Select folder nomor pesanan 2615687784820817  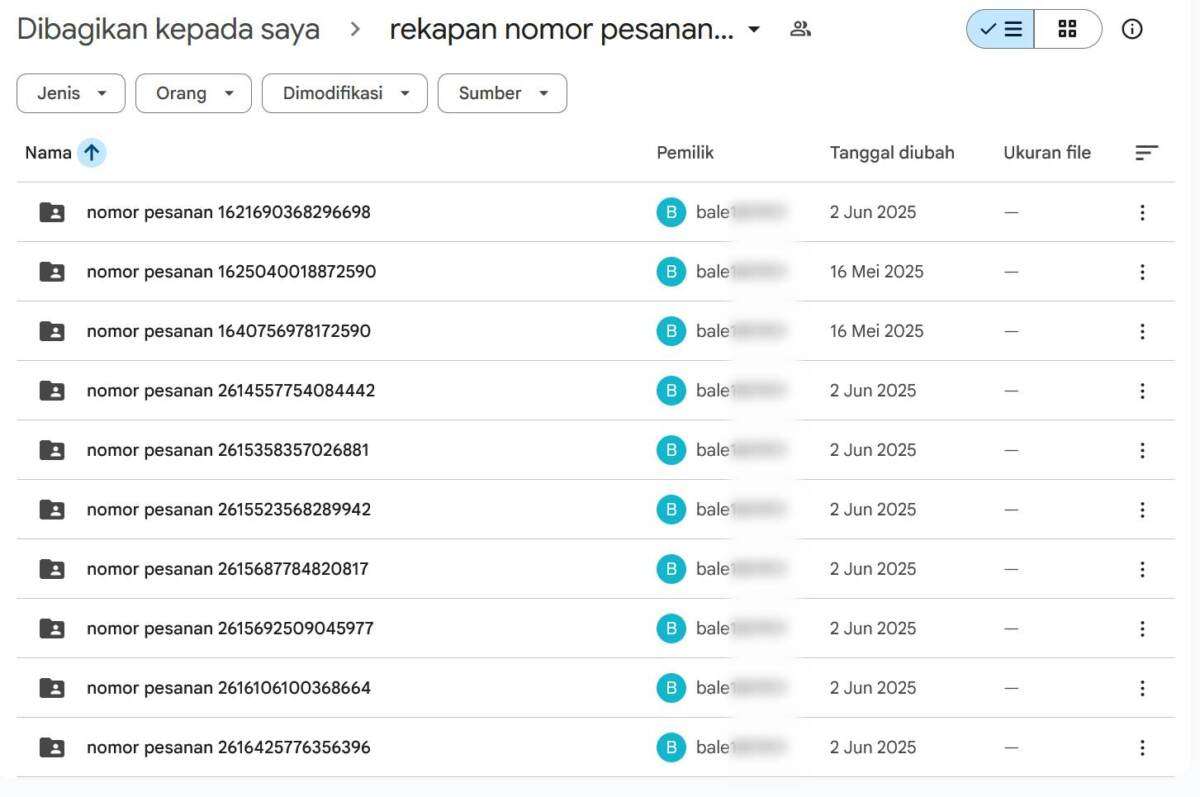coord(228,569)
